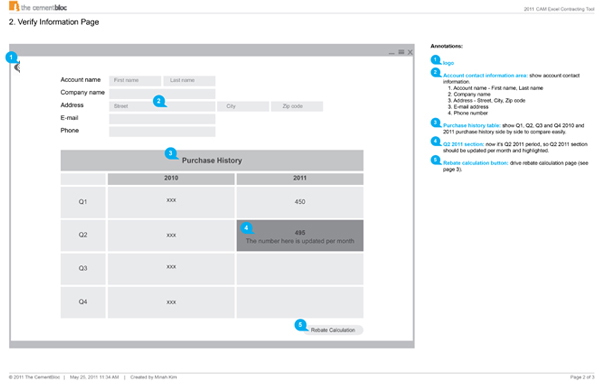Click the Annotations heading

coord(447,46)
